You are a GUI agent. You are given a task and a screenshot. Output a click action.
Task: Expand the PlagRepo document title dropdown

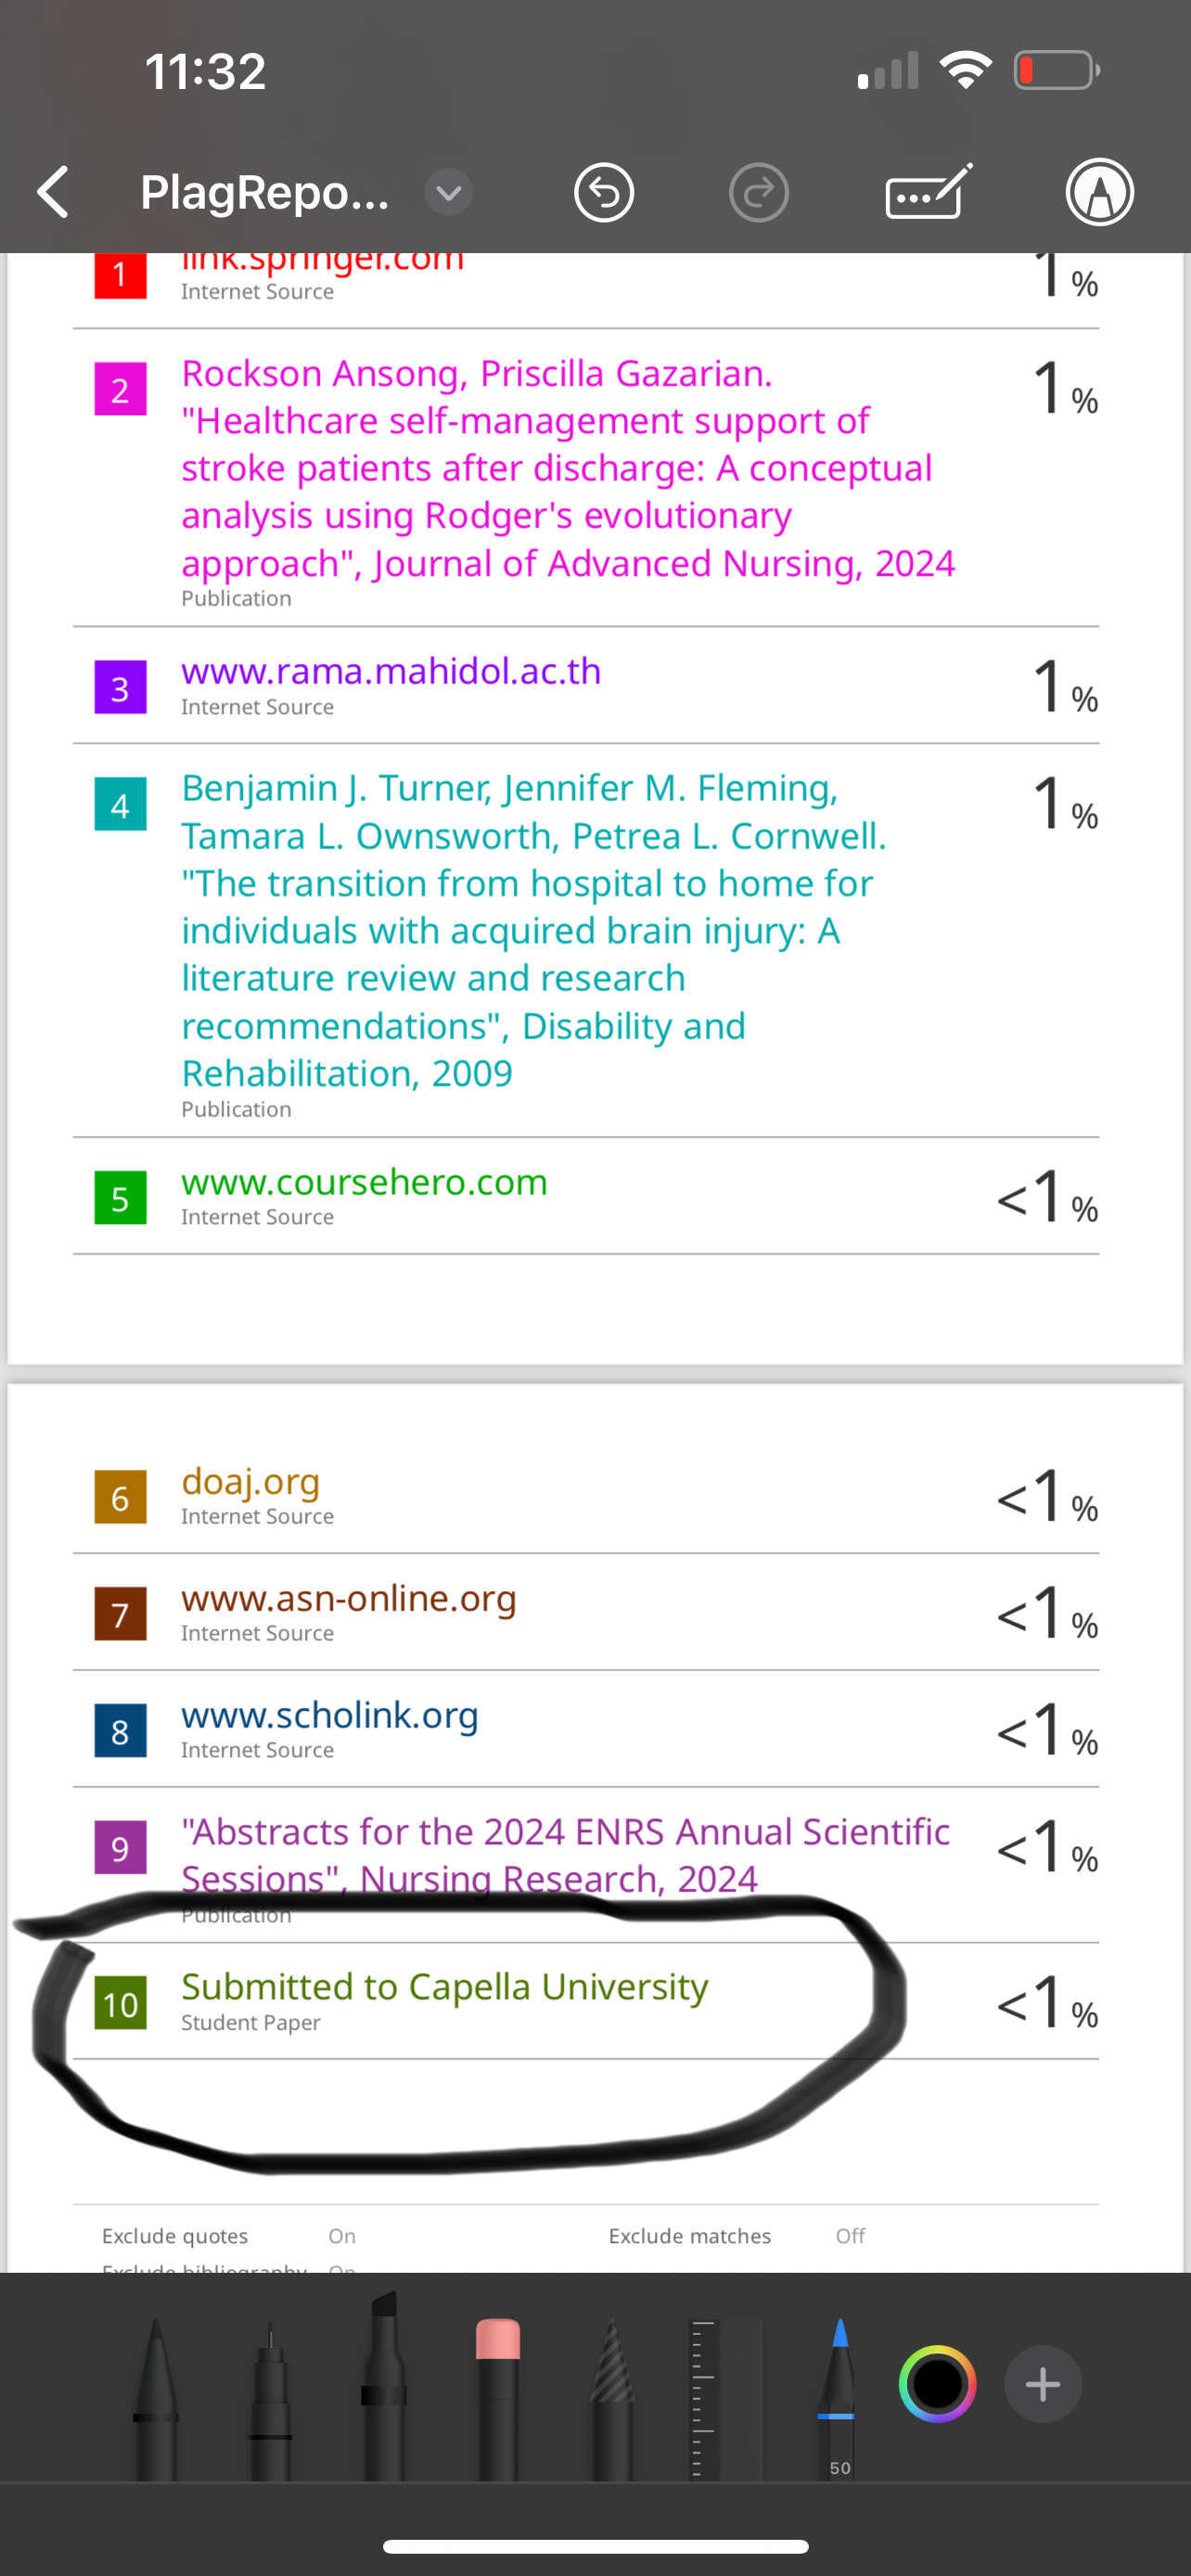449,192
